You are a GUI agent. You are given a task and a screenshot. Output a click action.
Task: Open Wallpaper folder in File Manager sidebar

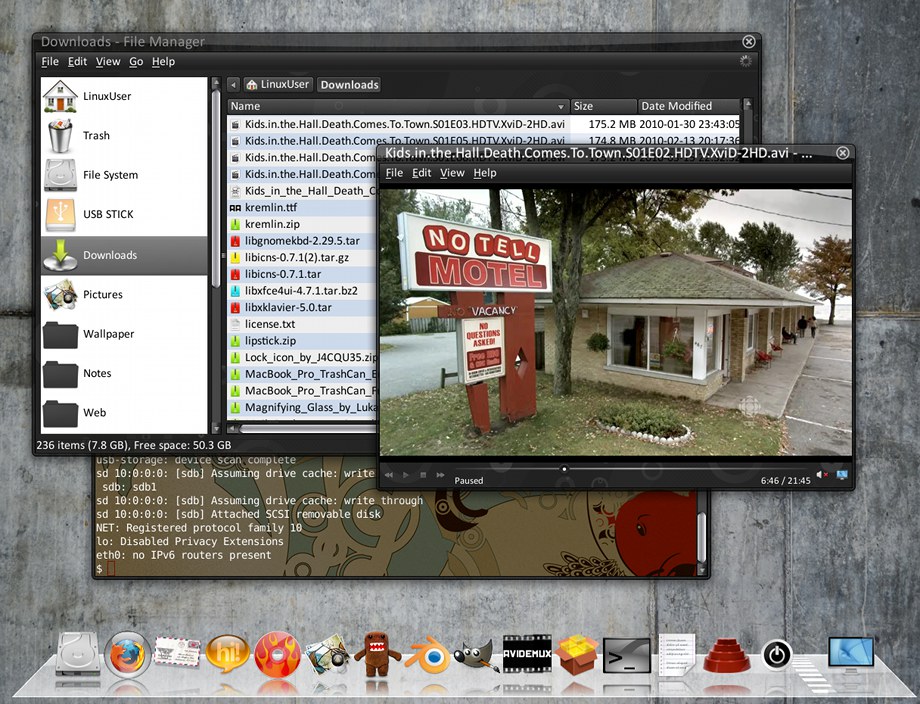(x=124, y=334)
